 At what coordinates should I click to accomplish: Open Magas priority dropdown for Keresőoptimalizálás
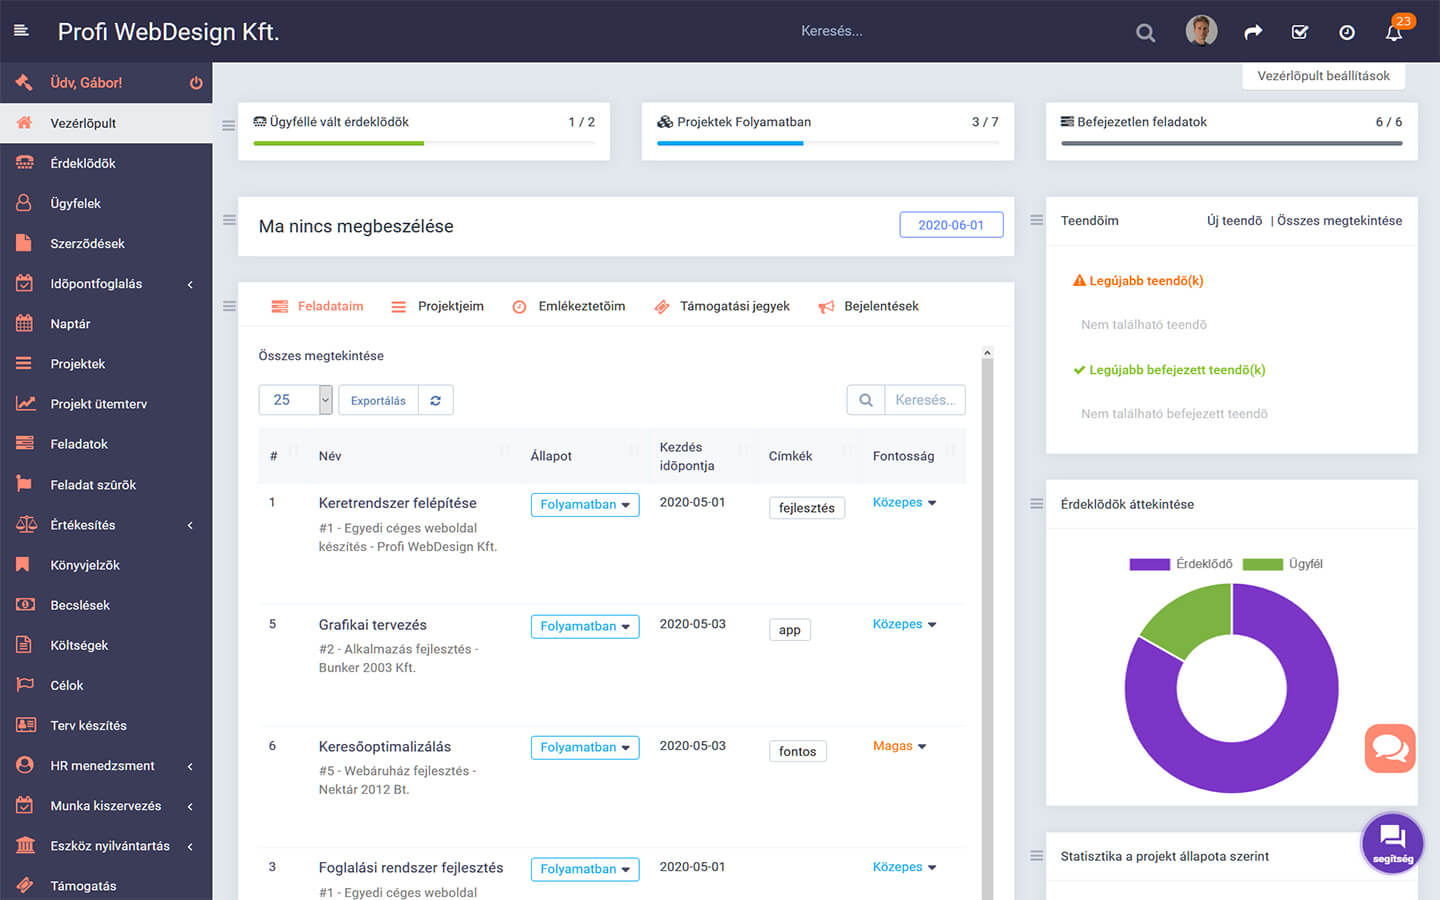pos(899,746)
